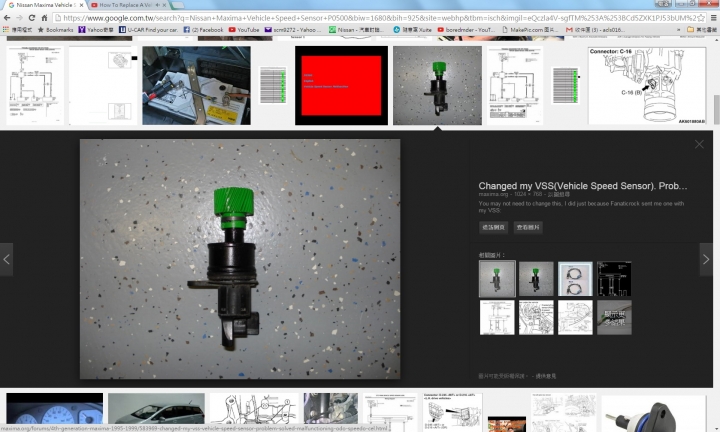Open the scm9272 Yahoo mail bookmark
The width and height of the screenshot is (720, 432).
coord(292,30)
